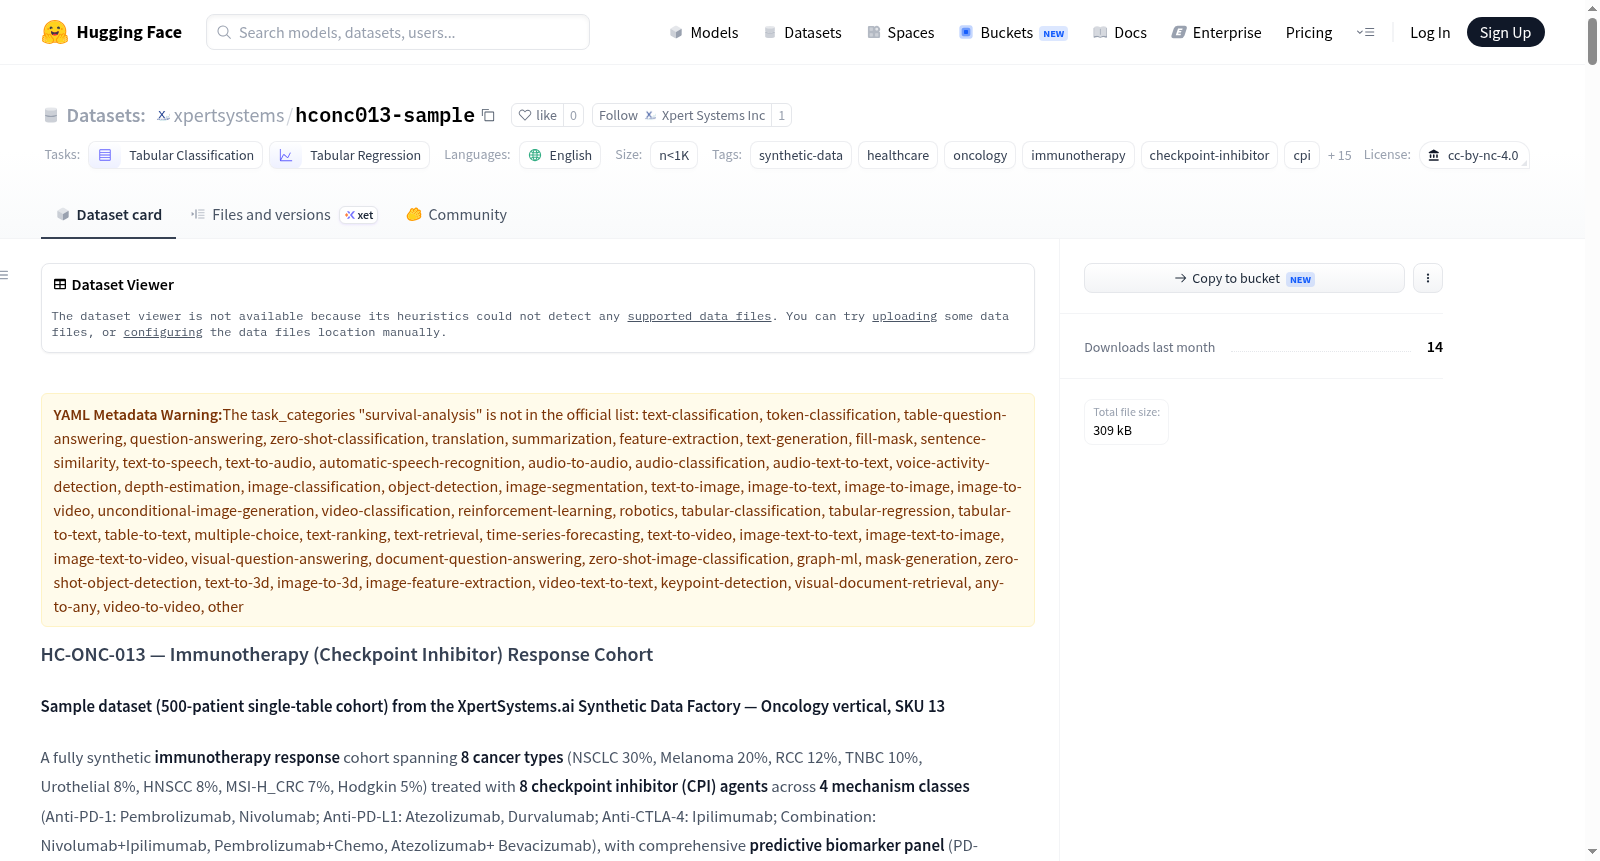Copy the dataset name with the copy icon

coord(488,115)
